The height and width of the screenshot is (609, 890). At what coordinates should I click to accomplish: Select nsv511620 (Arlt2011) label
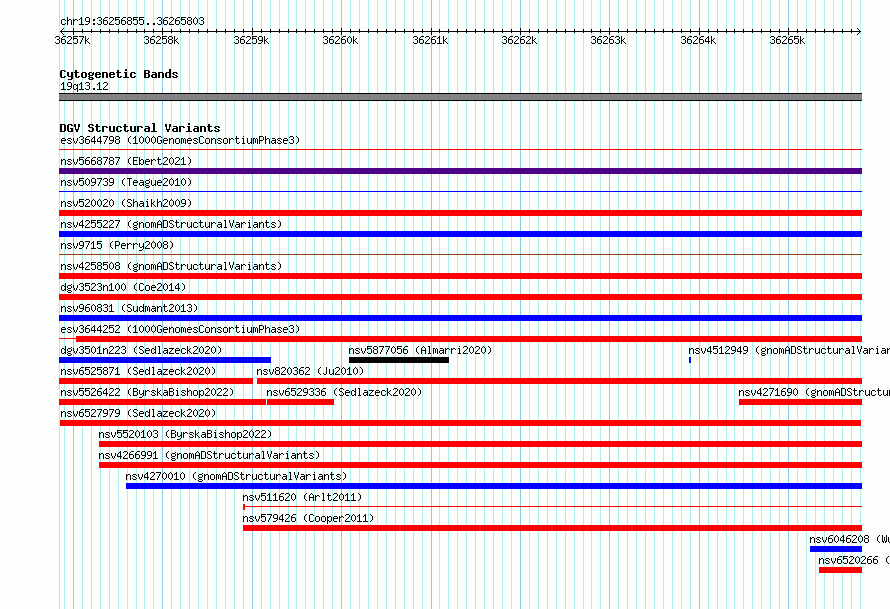(x=302, y=497)
